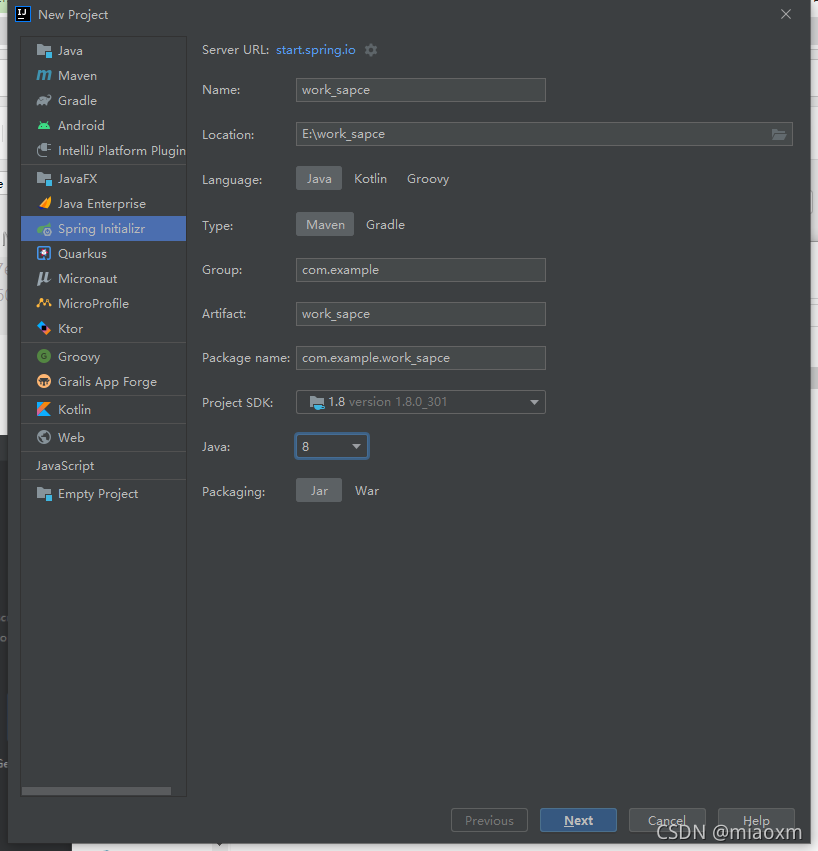Click the Group input field

tap(421, 270)
